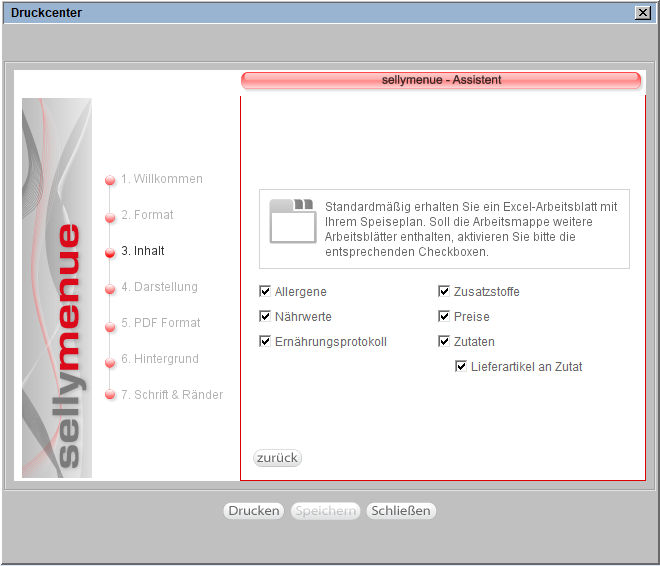660x566 pixels.
Task: Disable the Zutaten checkbox
Action: (x=444, y=342)
